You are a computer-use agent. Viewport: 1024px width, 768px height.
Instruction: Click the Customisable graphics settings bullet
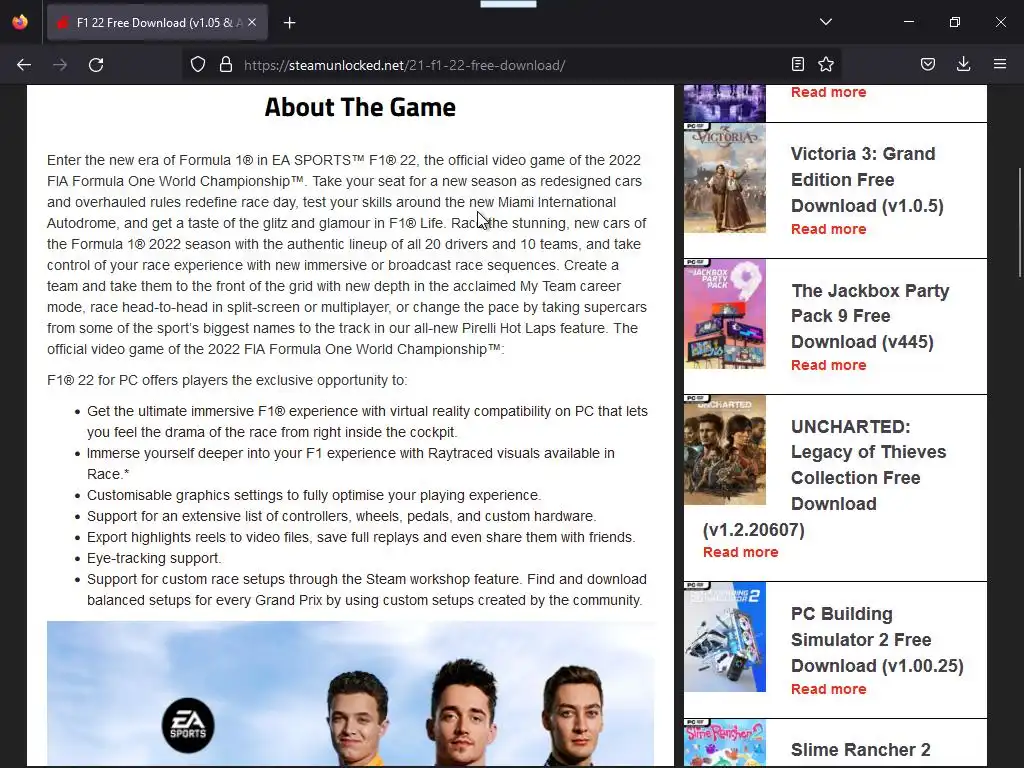(313, 495)
